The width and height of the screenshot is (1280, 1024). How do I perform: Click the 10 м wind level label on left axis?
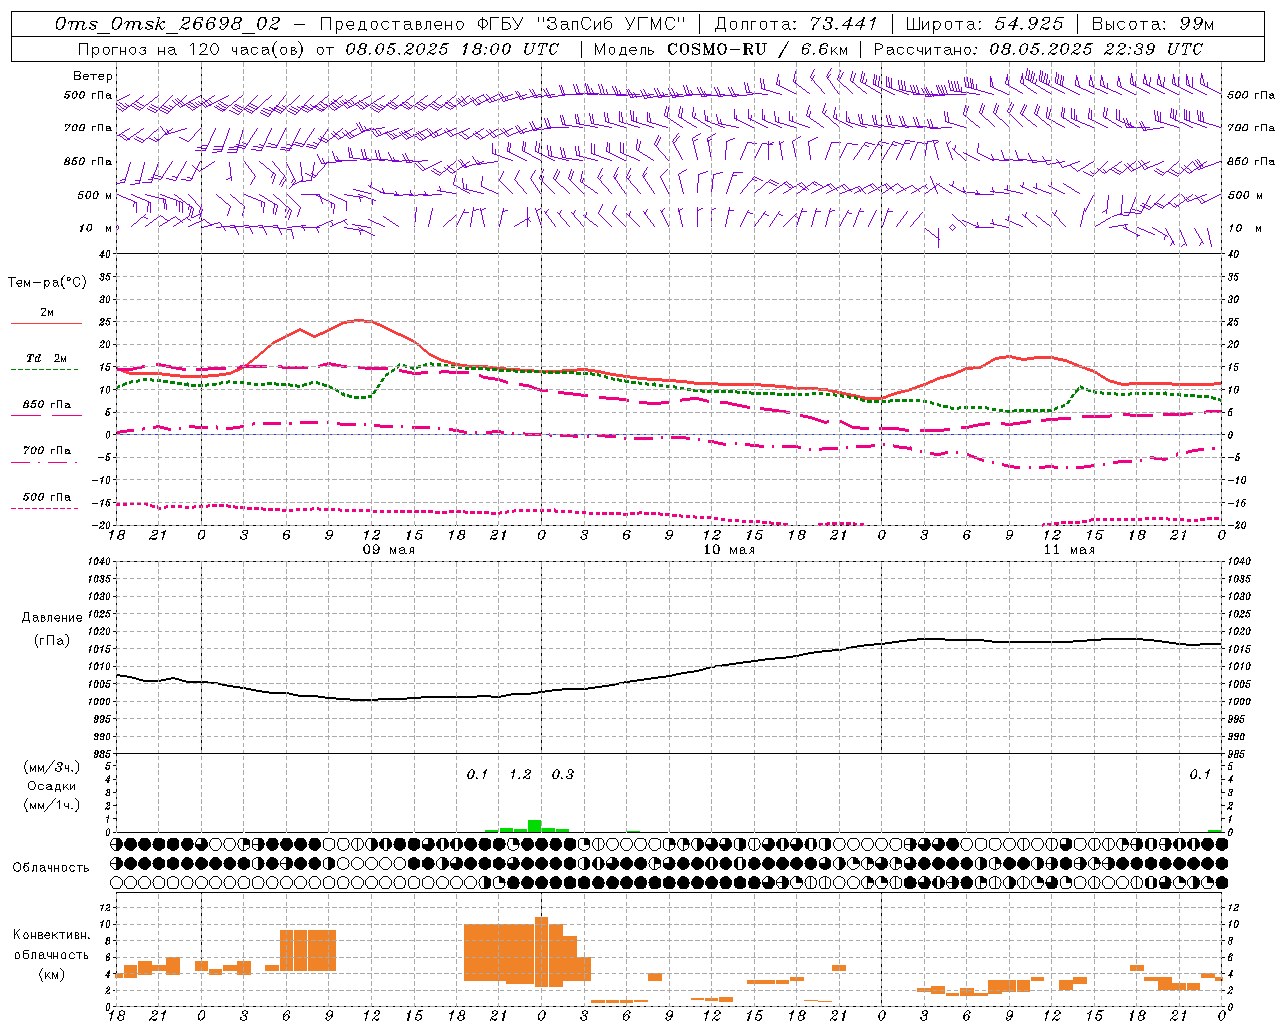(95, 228)
